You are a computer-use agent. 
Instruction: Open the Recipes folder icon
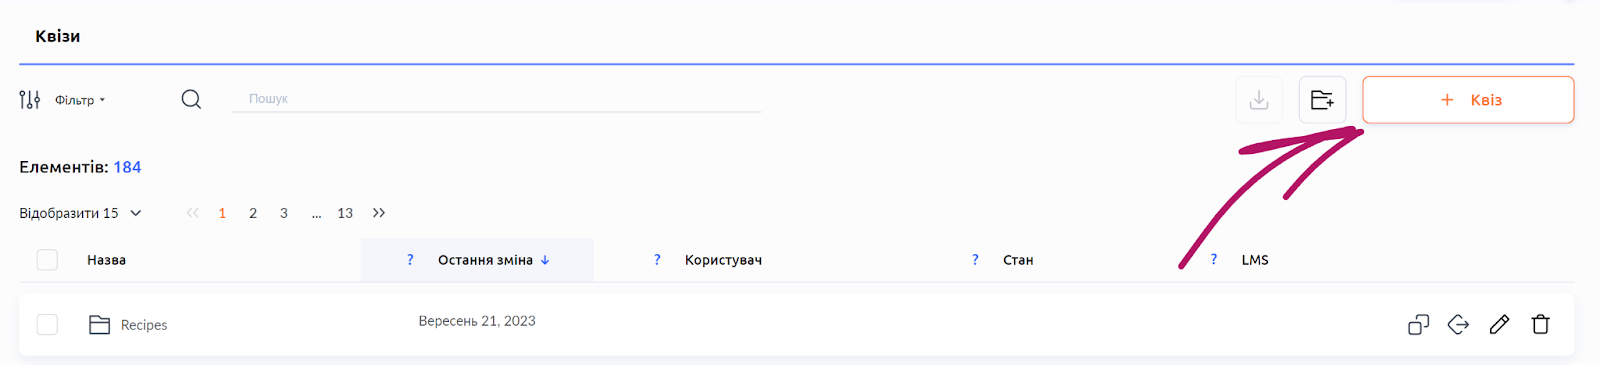point(99,324)
